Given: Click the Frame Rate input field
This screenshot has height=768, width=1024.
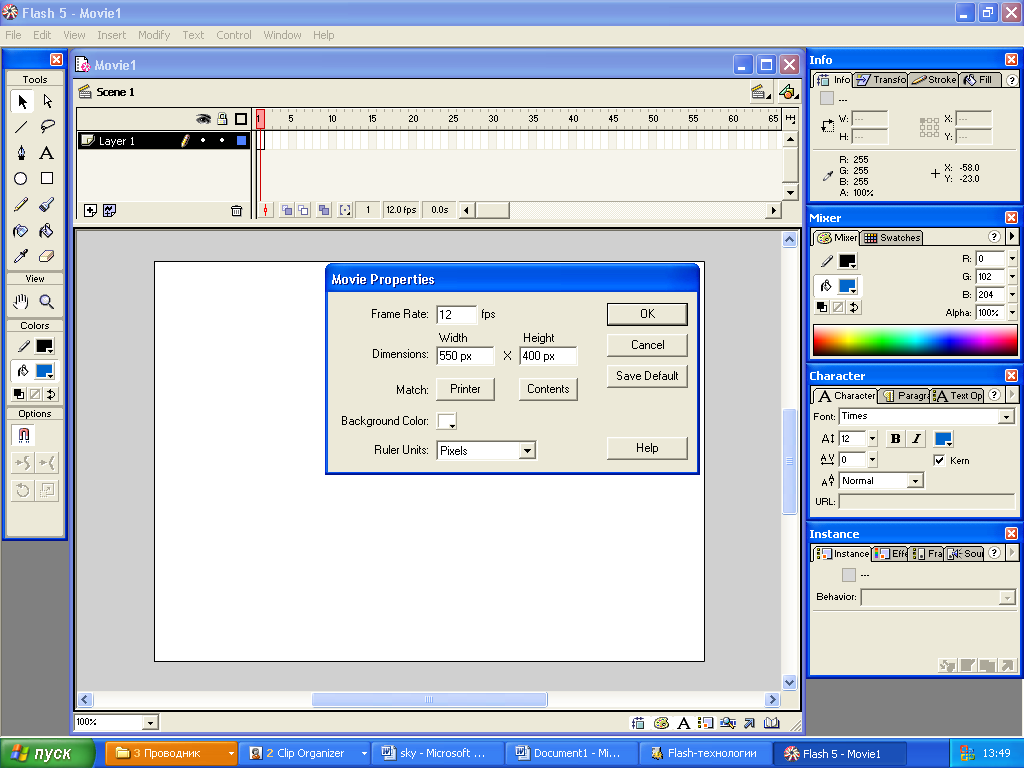Looking at the screenshot, I should click(457, 315).
